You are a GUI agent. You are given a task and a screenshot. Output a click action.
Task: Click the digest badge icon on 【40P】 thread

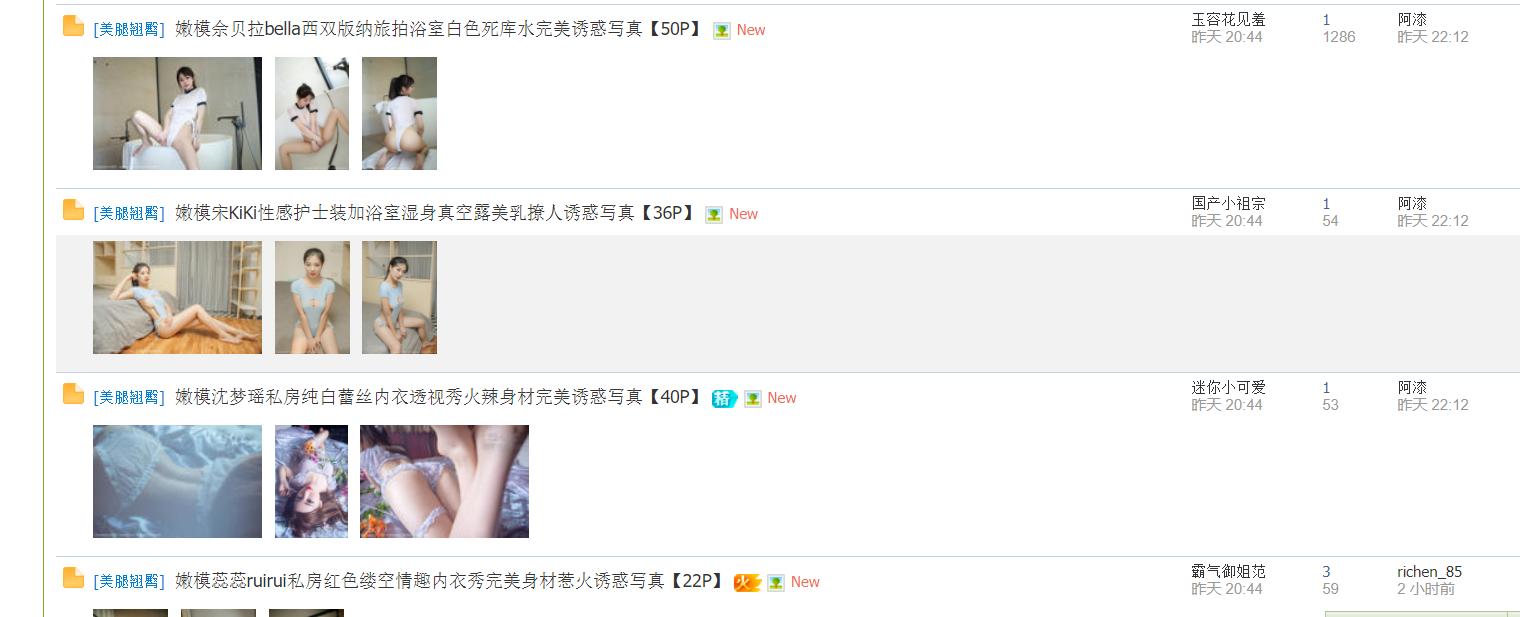click(724, 398)
